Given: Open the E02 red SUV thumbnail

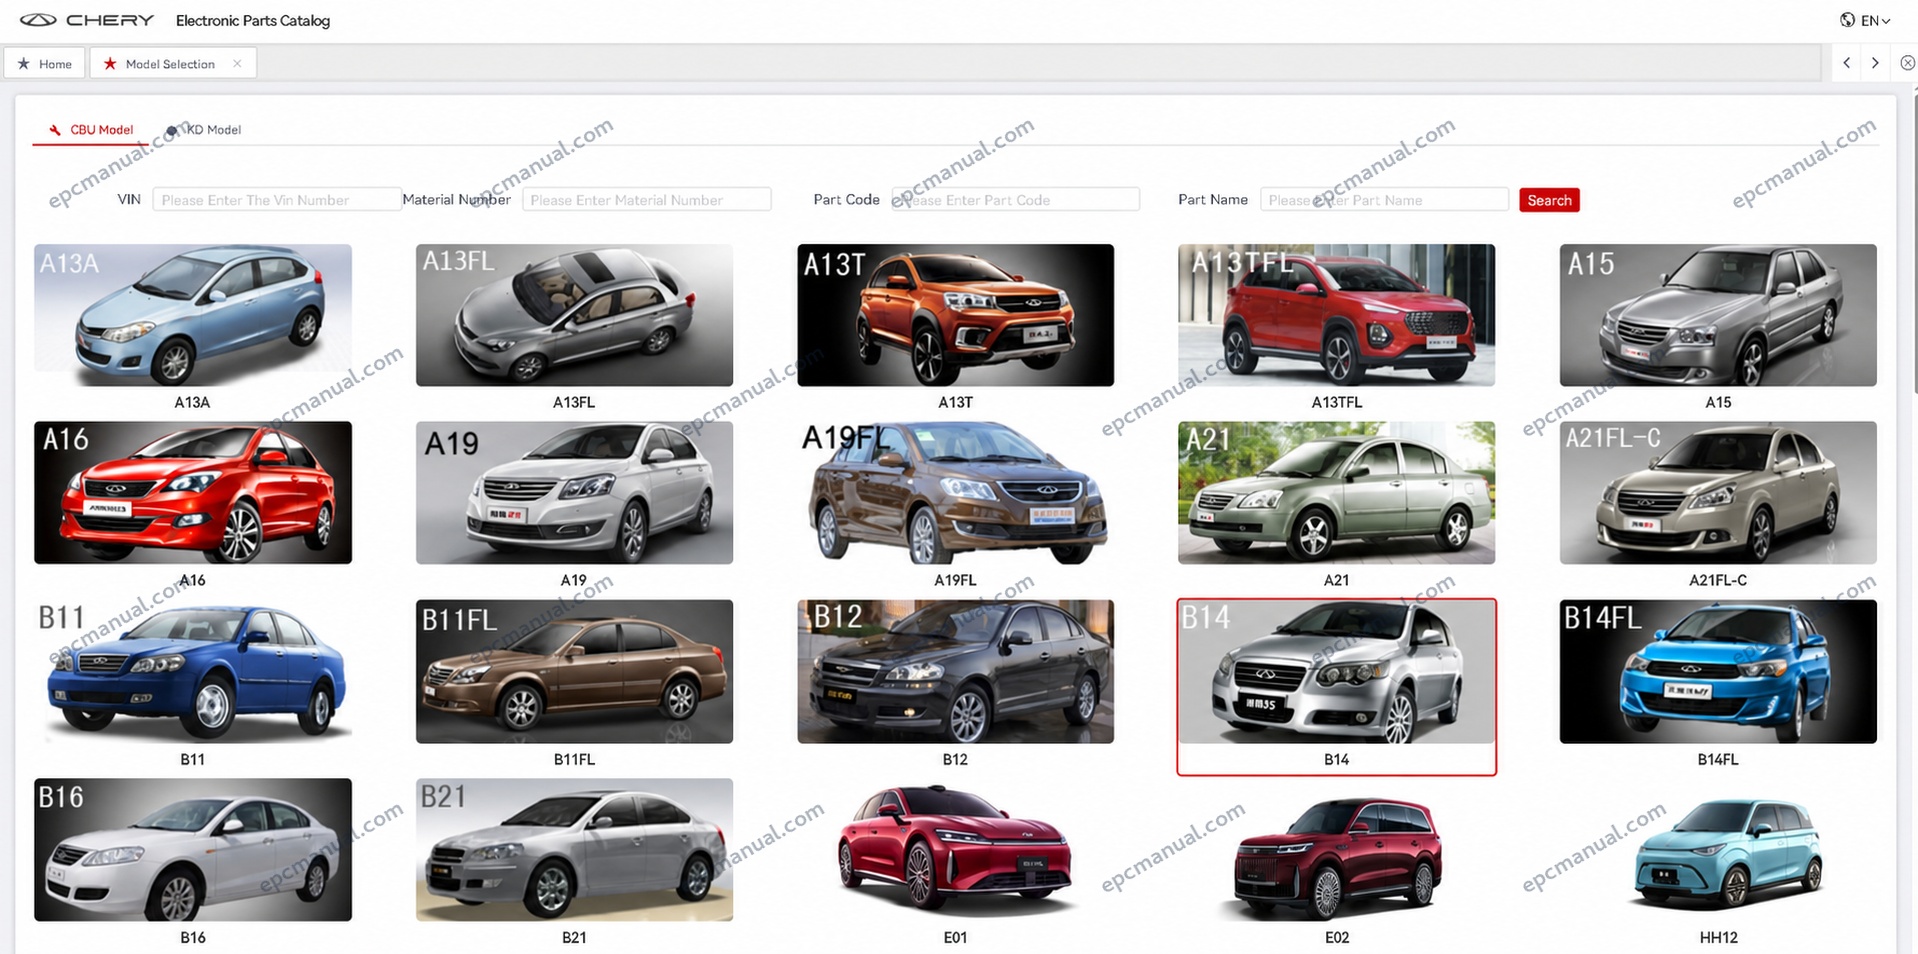Looking at the screenshot, I should [x=1336, y=849].
